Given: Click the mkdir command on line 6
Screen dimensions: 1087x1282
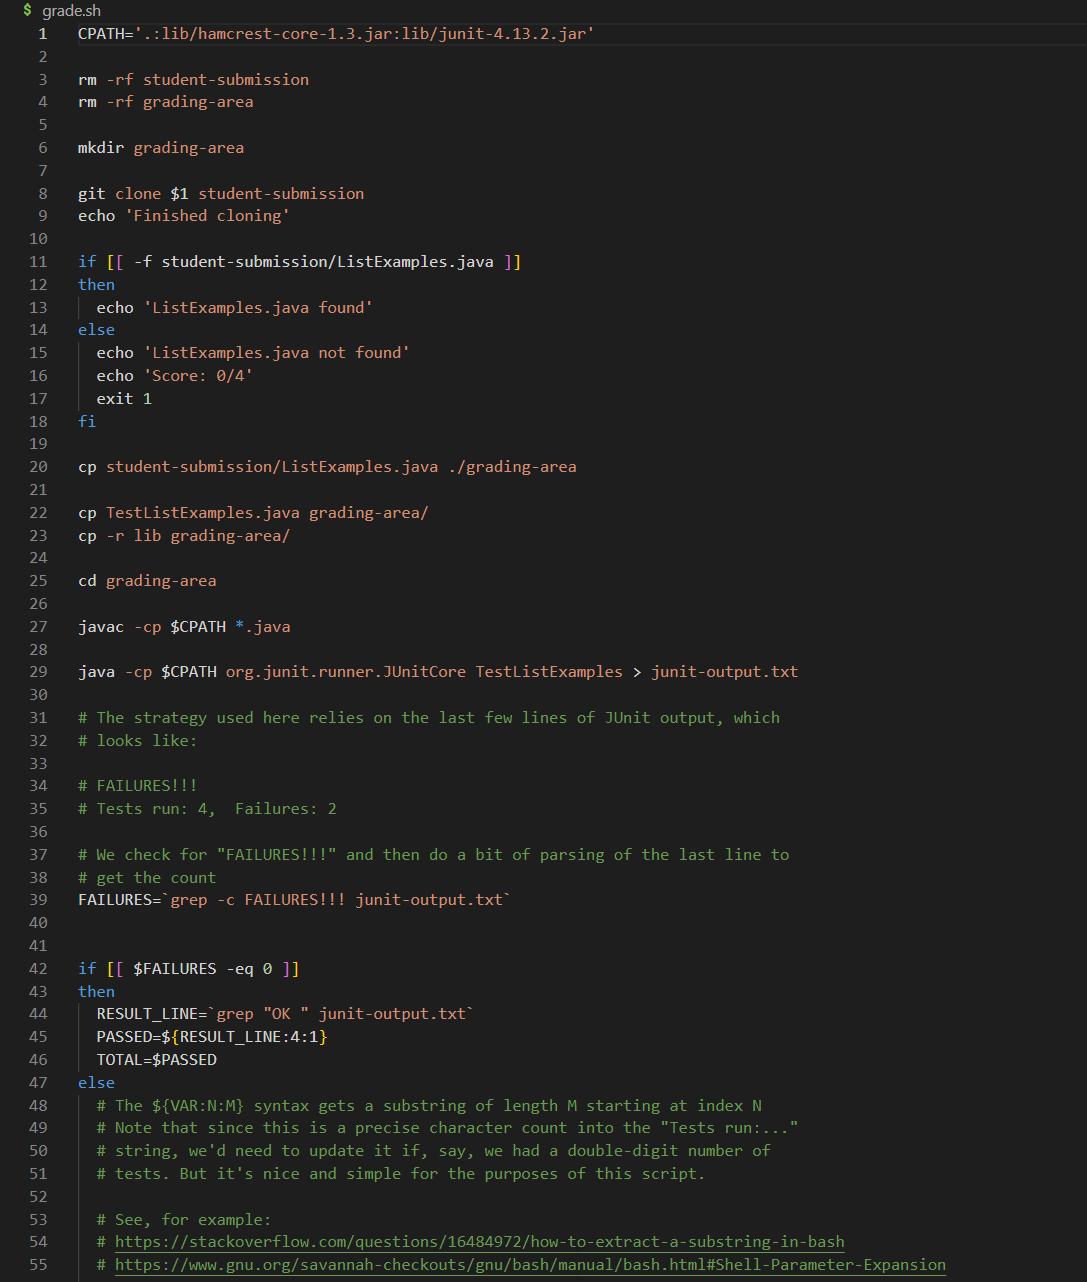Looking at the screenshot, I should (101, 148).
